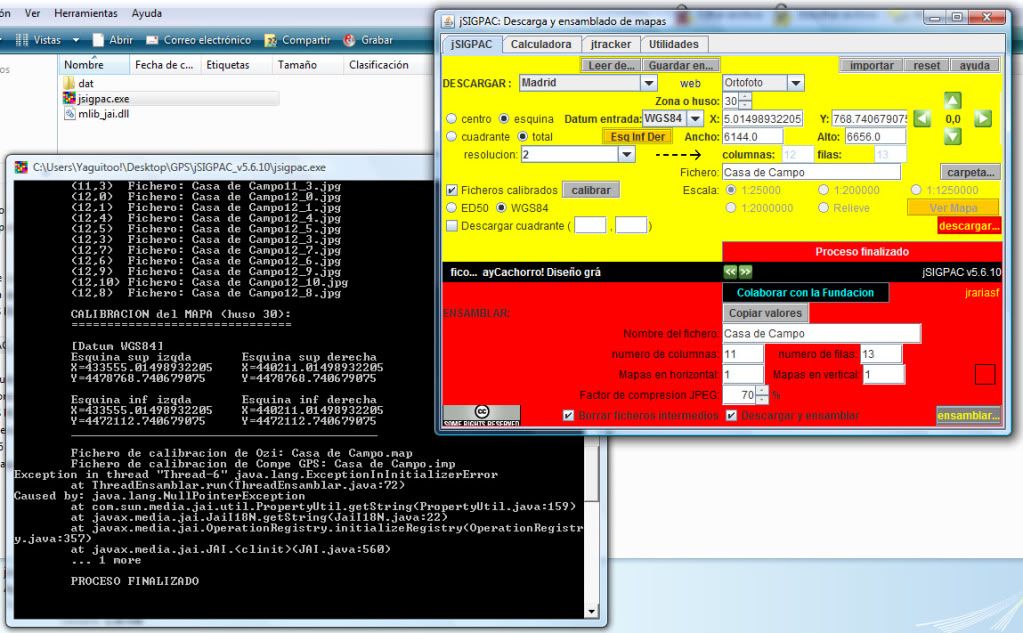
Task: Click the red descargar... button
Action: click(x=969, y=226)
